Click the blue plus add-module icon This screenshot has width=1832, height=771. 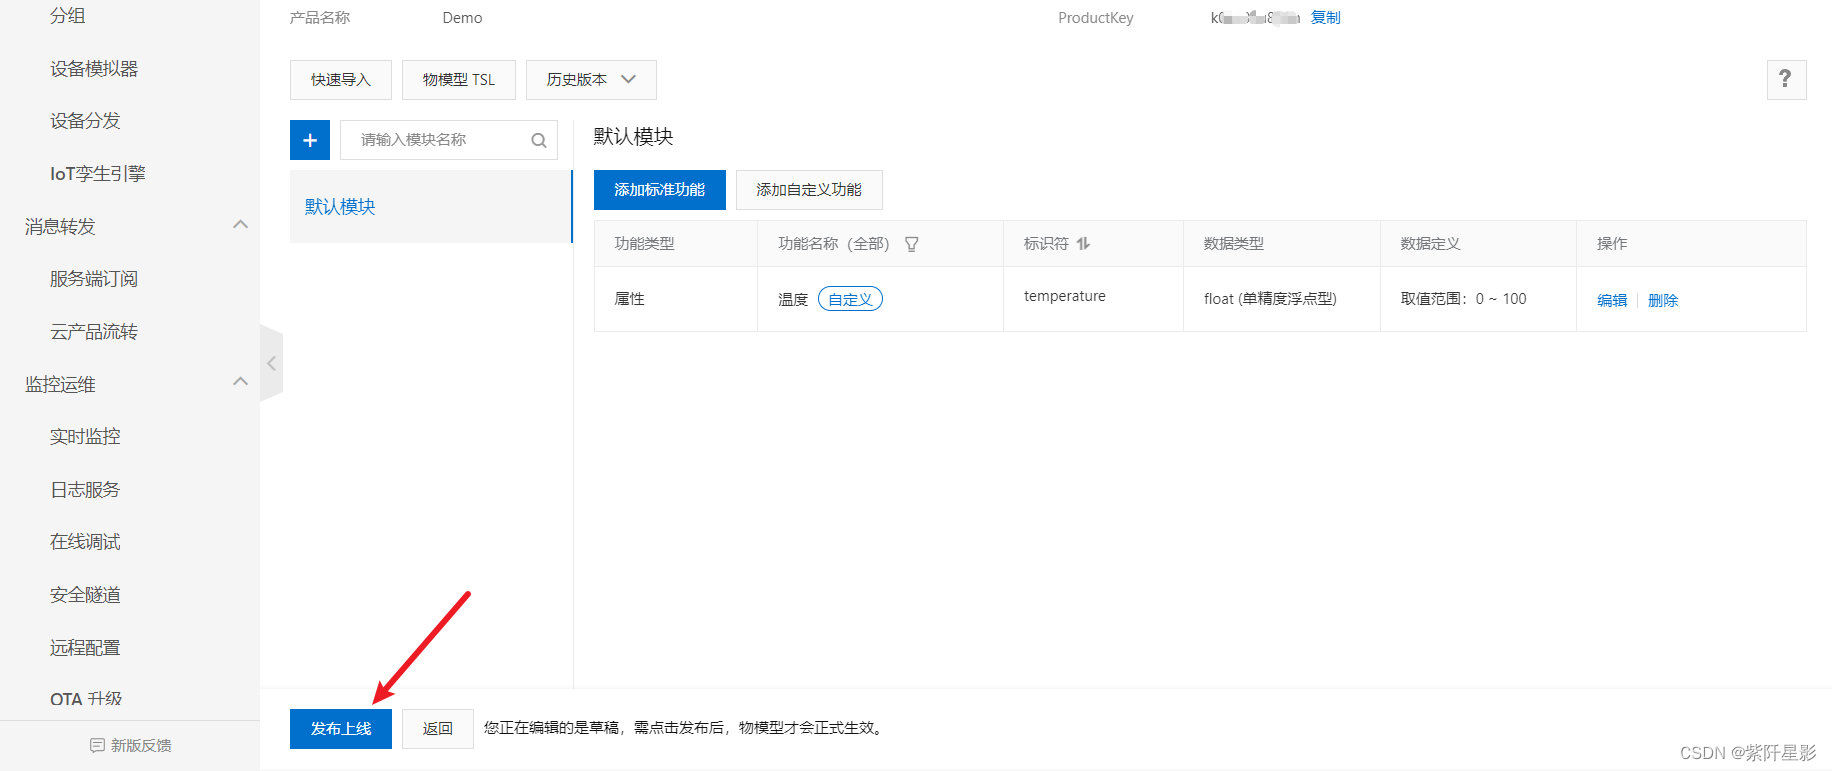[310, 140]
